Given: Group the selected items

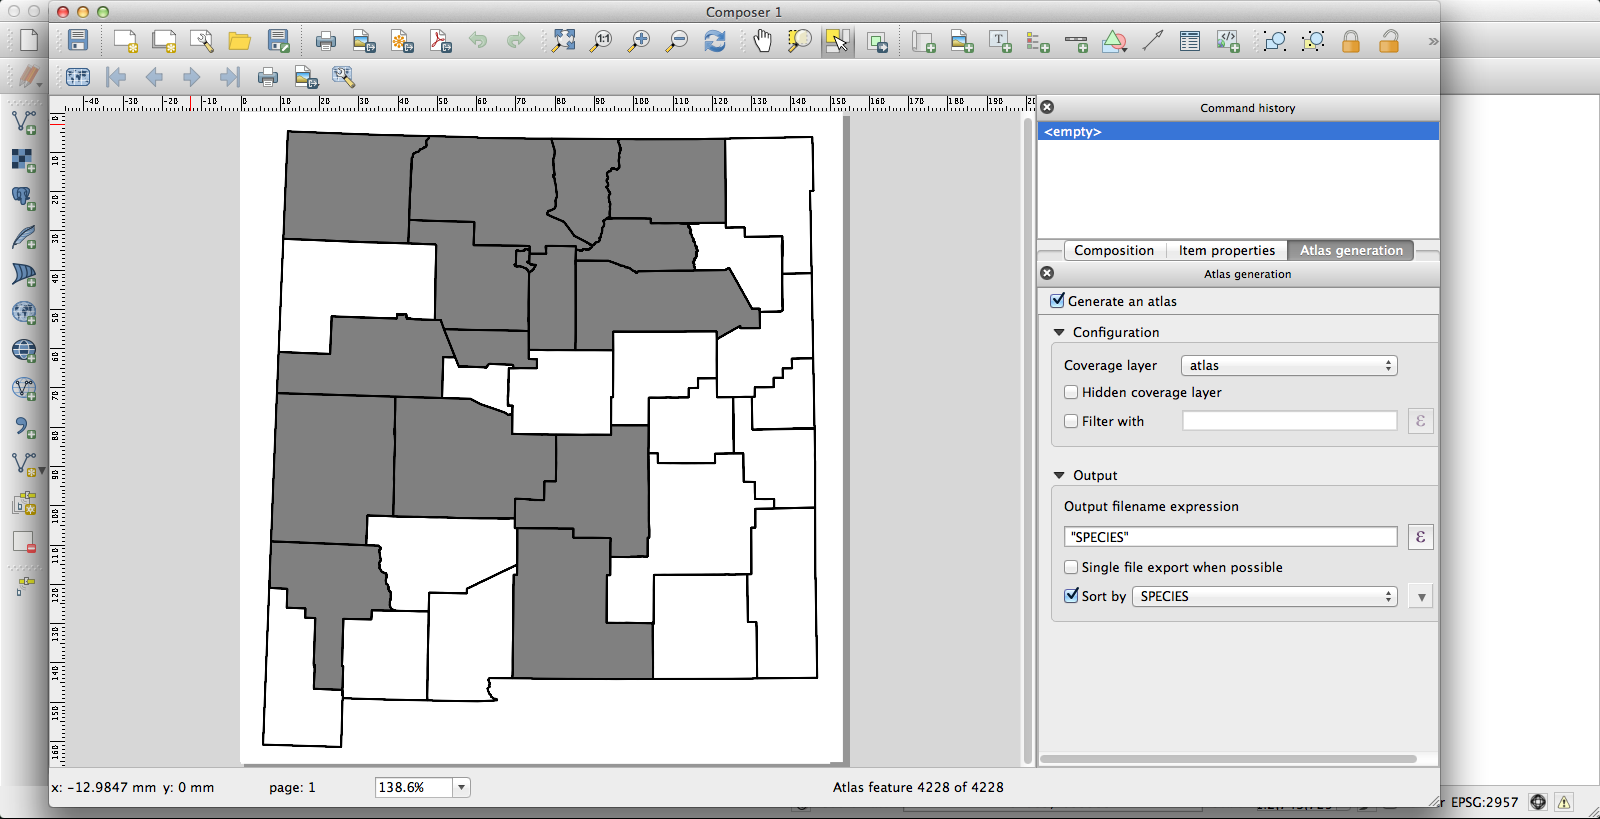Looking at the screenshot, I should (x=1275, y=41).
